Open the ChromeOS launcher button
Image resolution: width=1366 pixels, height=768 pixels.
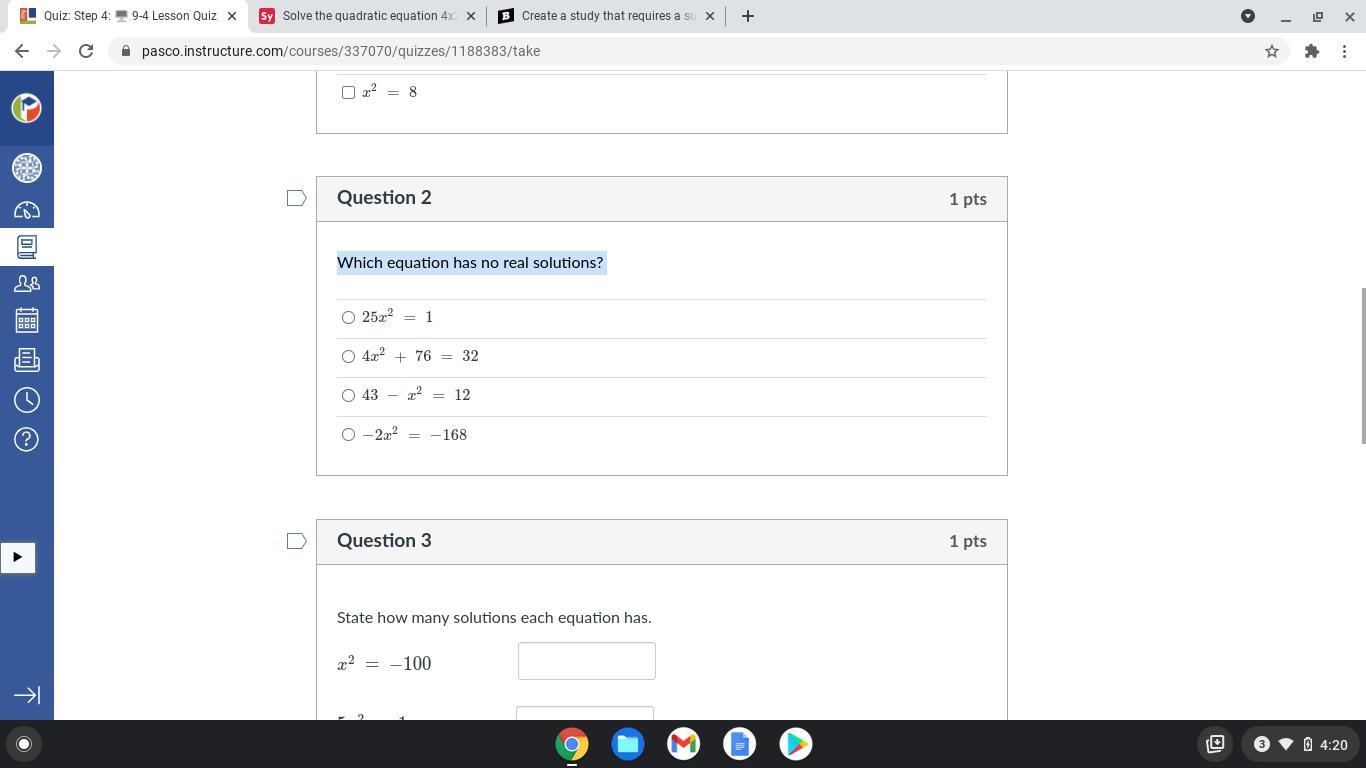(24, 744)
